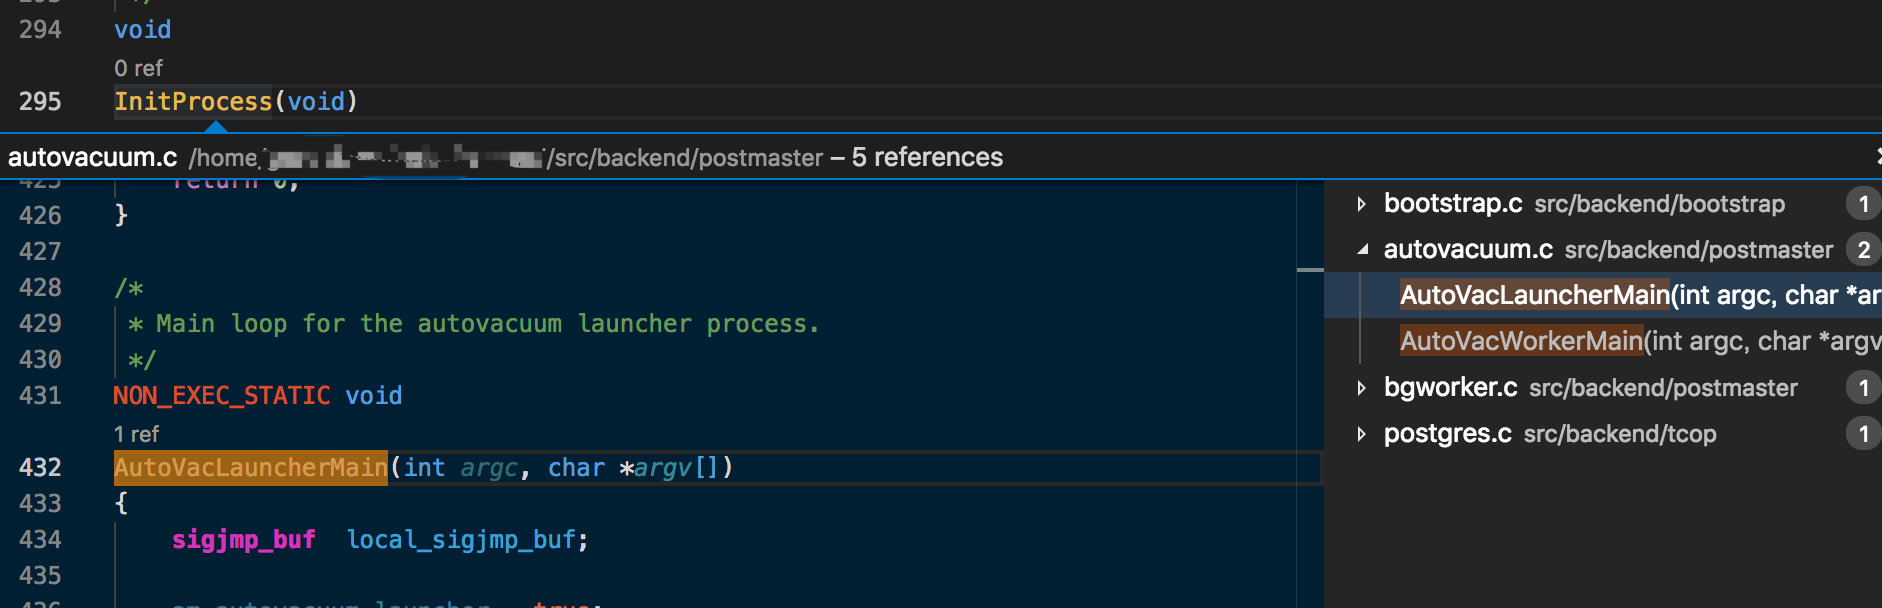Click the "1" badge next to postgres.c
This screenshot has height=608, width=1882.
pyautogui.click(x=1863, y=434)
